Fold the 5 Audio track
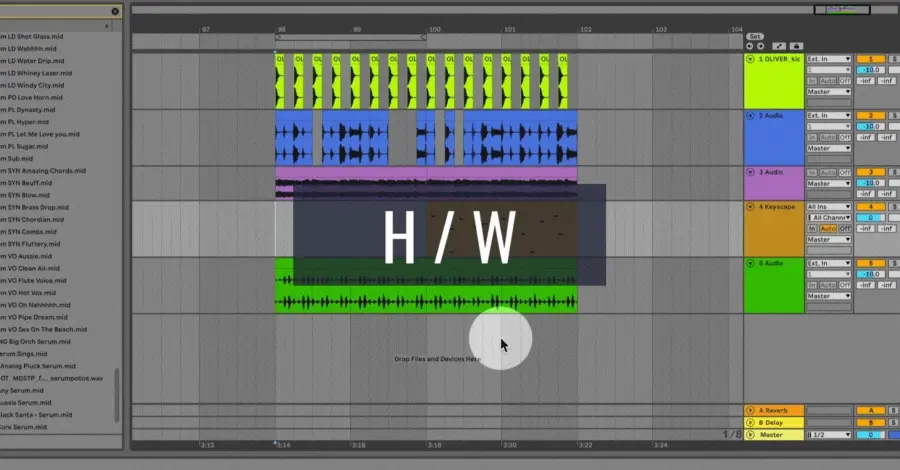This screenshot has height=470, width=900. coord(750,263)
